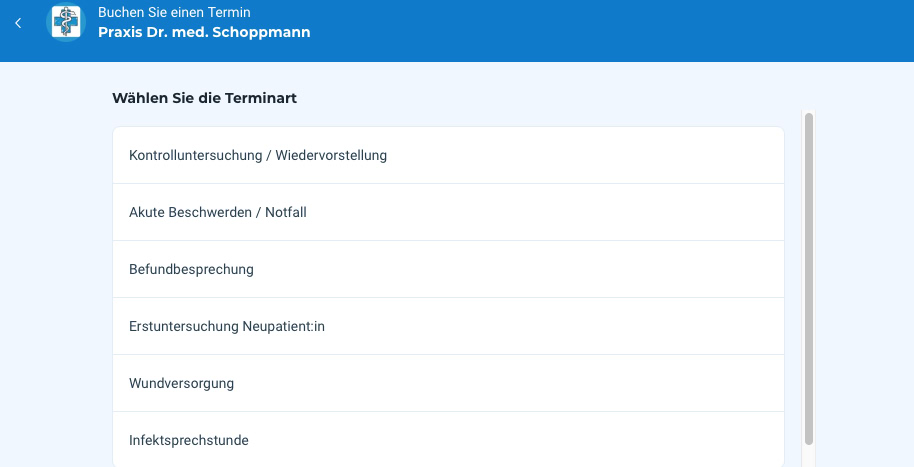Choose Wundversorgung as appointment type
914x467 pixels.
181,383
